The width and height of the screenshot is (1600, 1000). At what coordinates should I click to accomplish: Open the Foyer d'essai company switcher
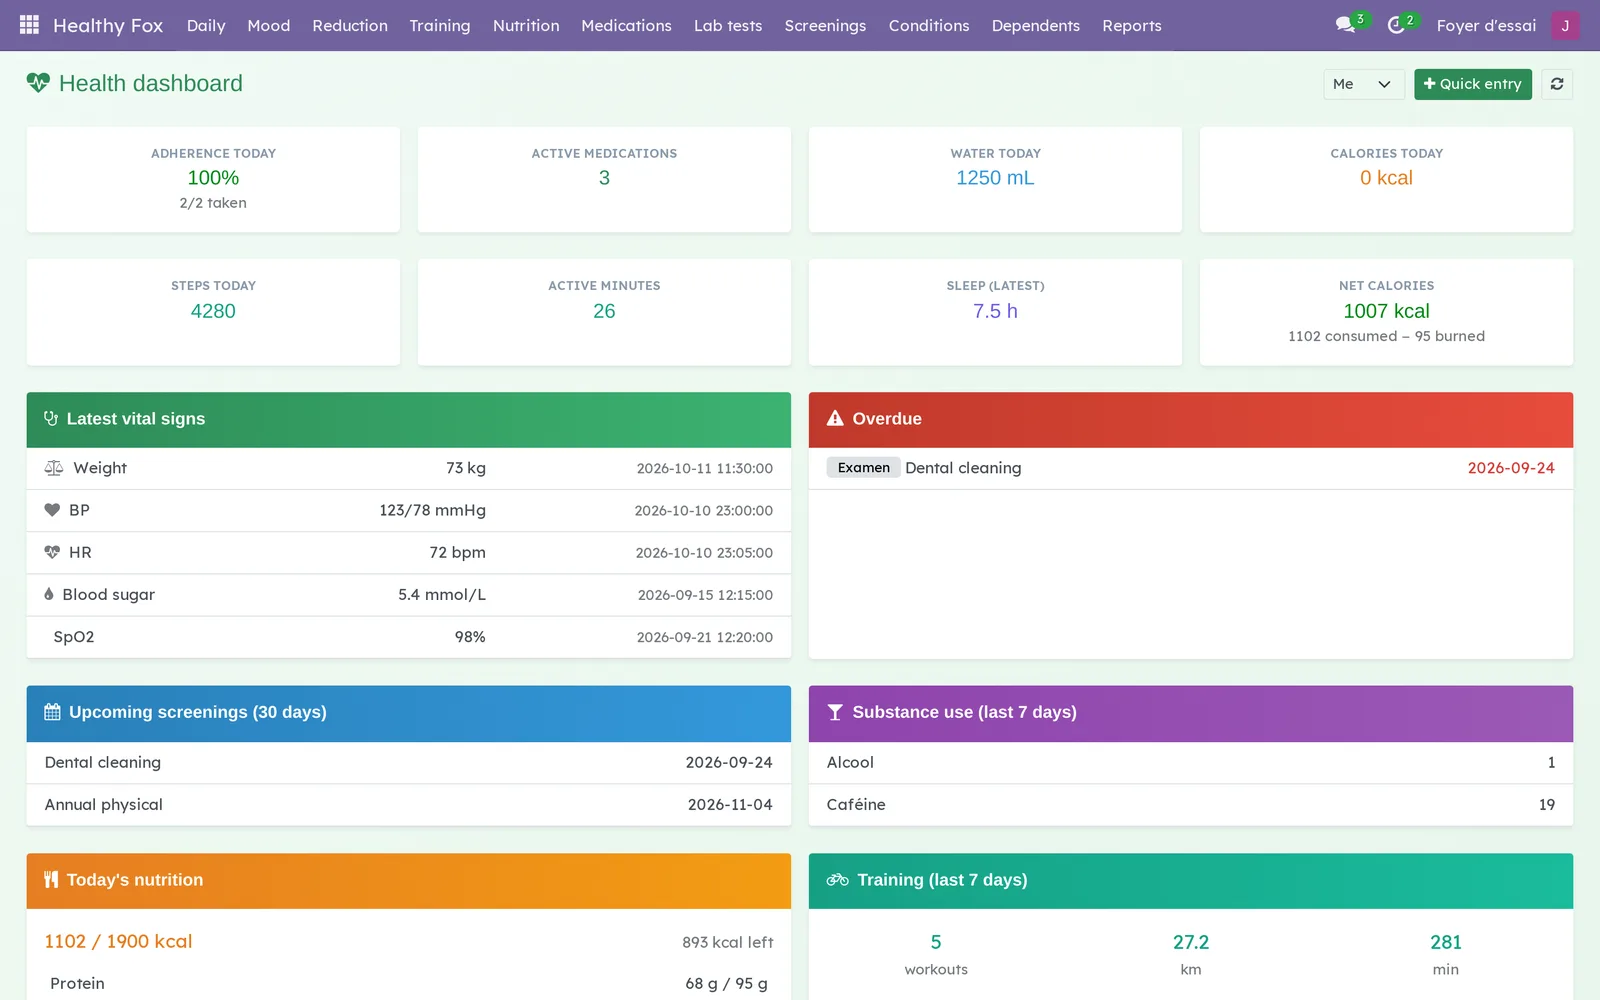[x=1486, y=25]
